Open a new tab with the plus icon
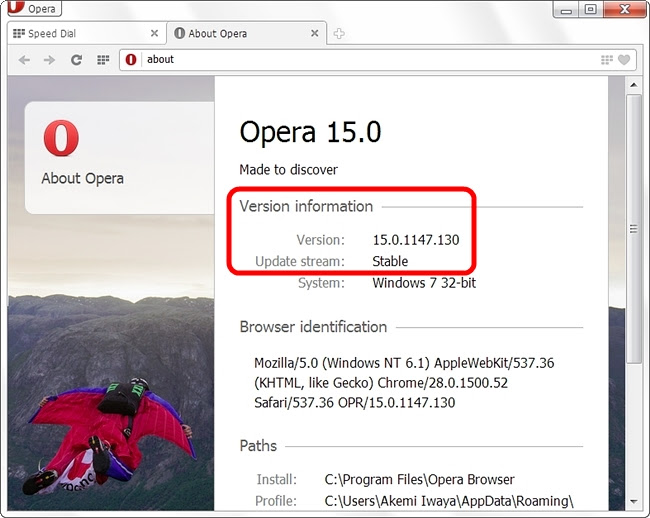Image resolution: width=650 pixels, height=518 pixels. [x=339, y=34]
